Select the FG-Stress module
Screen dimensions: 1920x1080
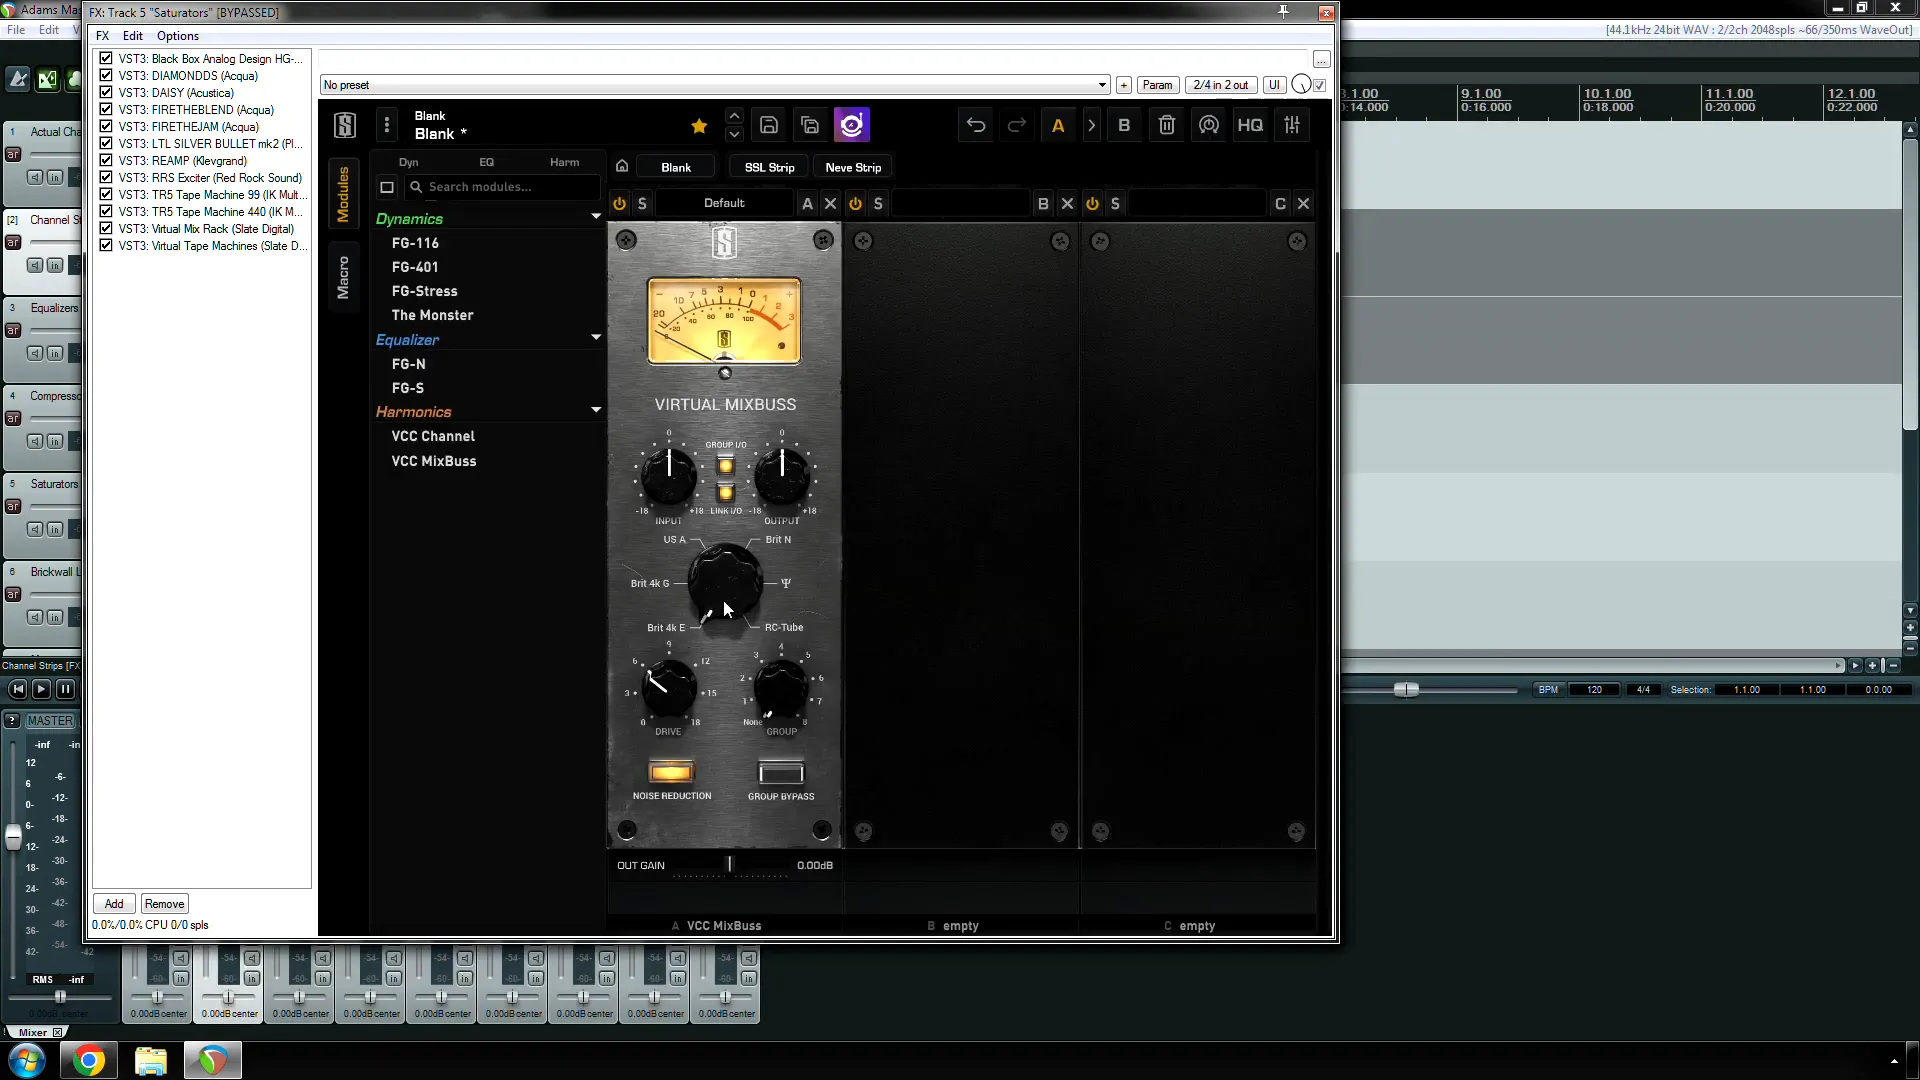click(424, 291)
